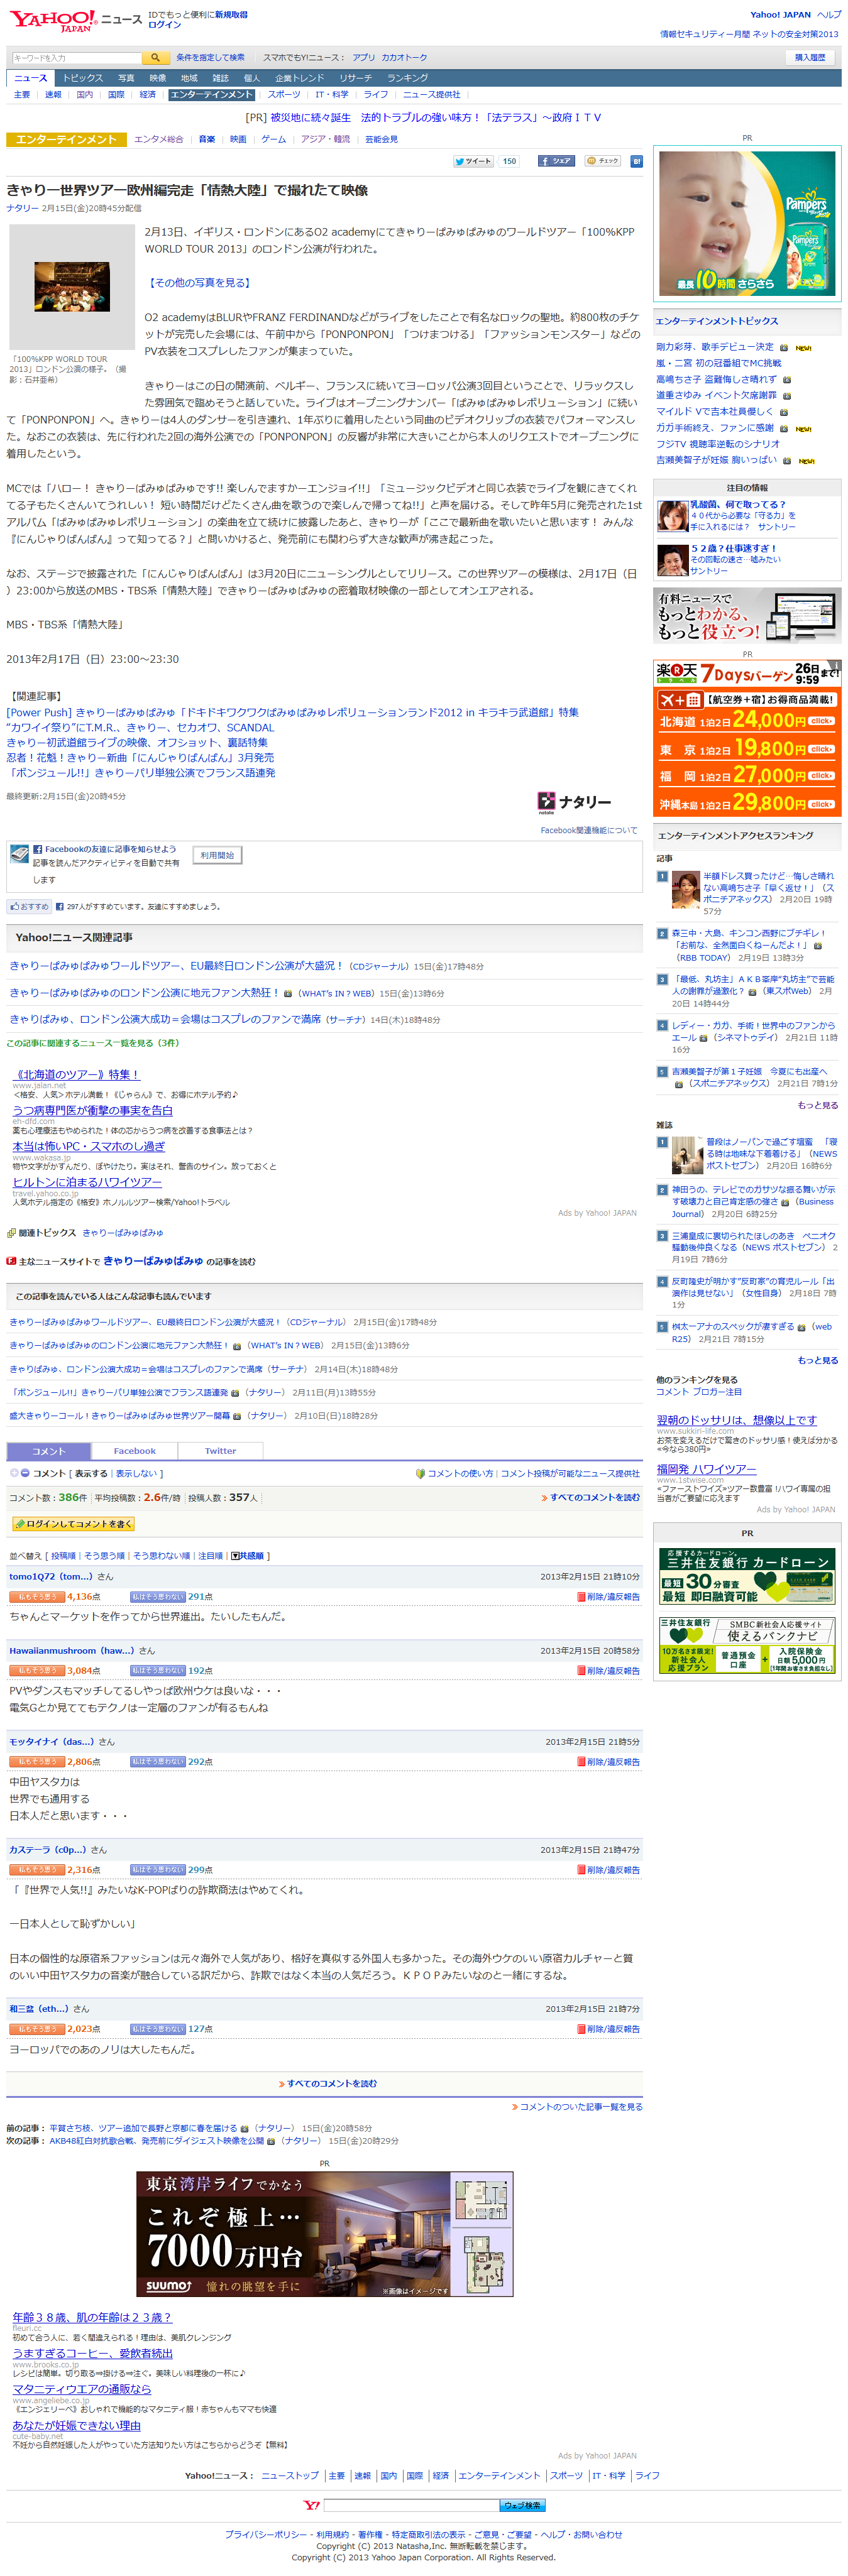Select the スポーツ category in sub-navigation
Screen dimensions: 848x2576
point(283,95)
